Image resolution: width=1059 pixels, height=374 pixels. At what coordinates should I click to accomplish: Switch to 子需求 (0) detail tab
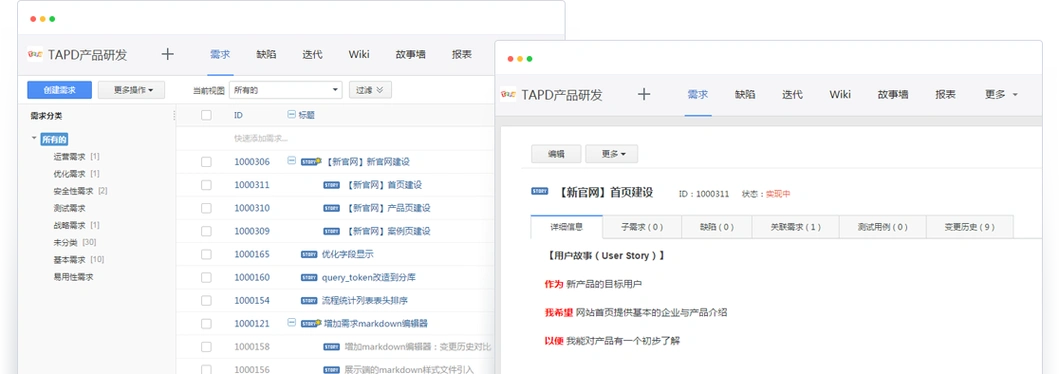click(x=642, y=228)
